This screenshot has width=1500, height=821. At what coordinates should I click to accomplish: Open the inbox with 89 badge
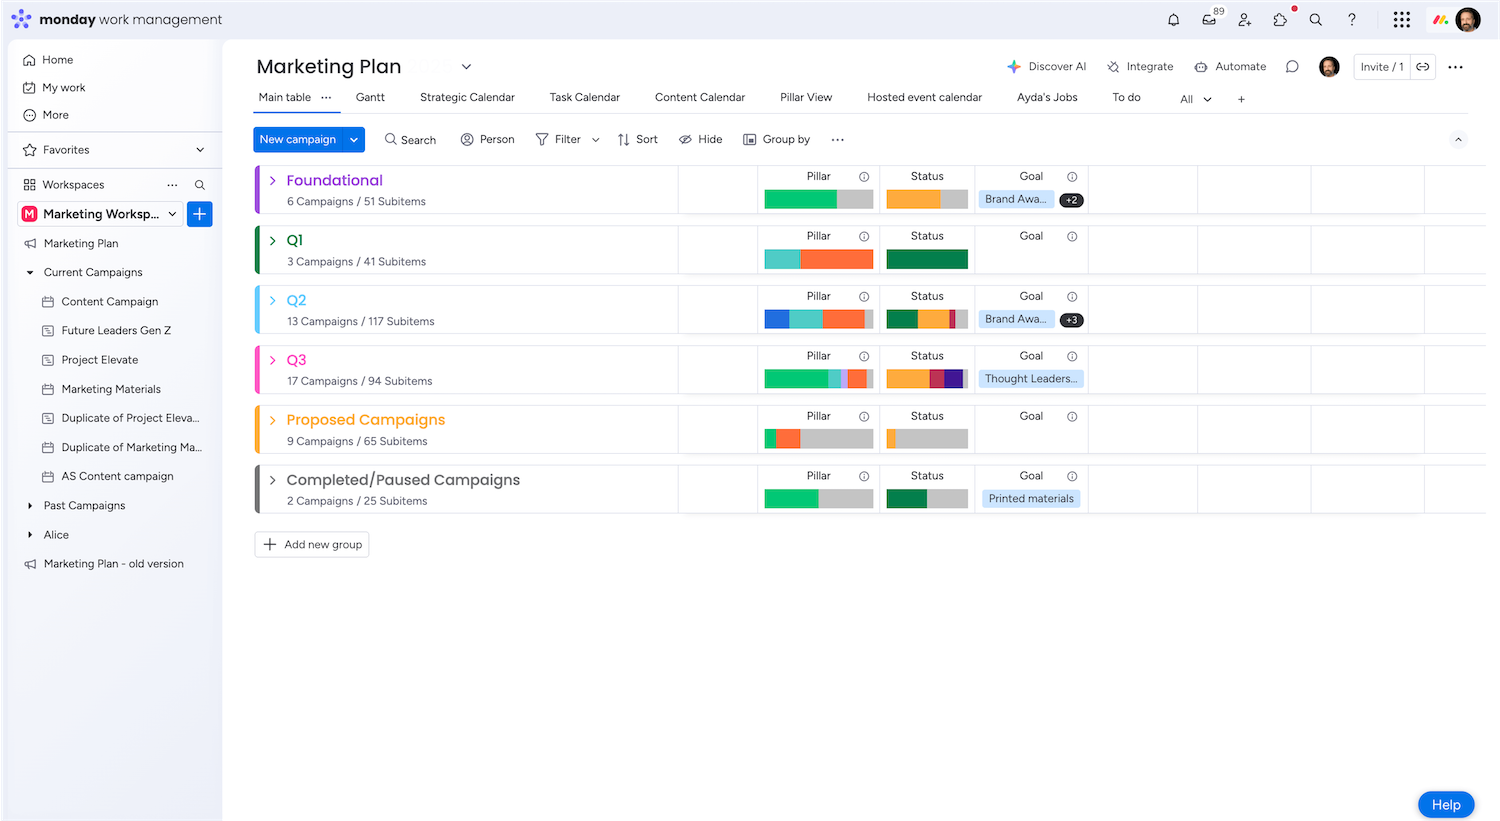(1209, 20)
